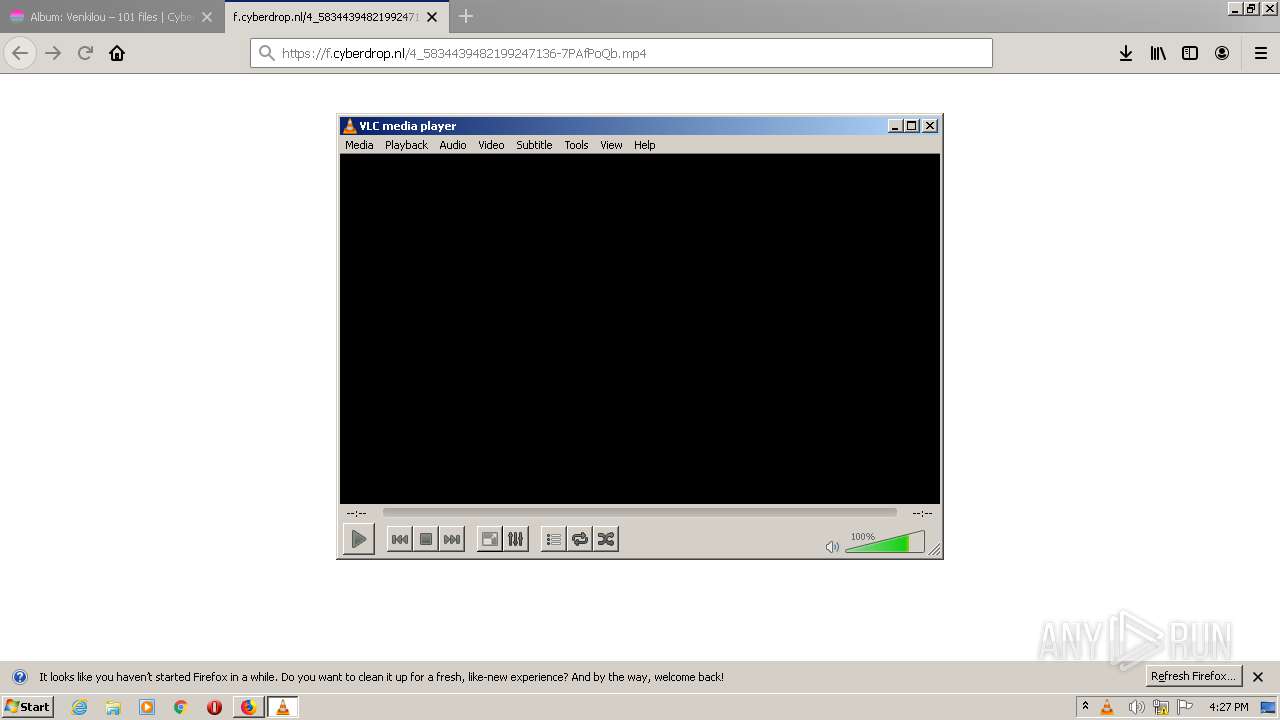Click the VLC play button
Viewport: 1280px width, 720px height.
click(x=358, y=539)
